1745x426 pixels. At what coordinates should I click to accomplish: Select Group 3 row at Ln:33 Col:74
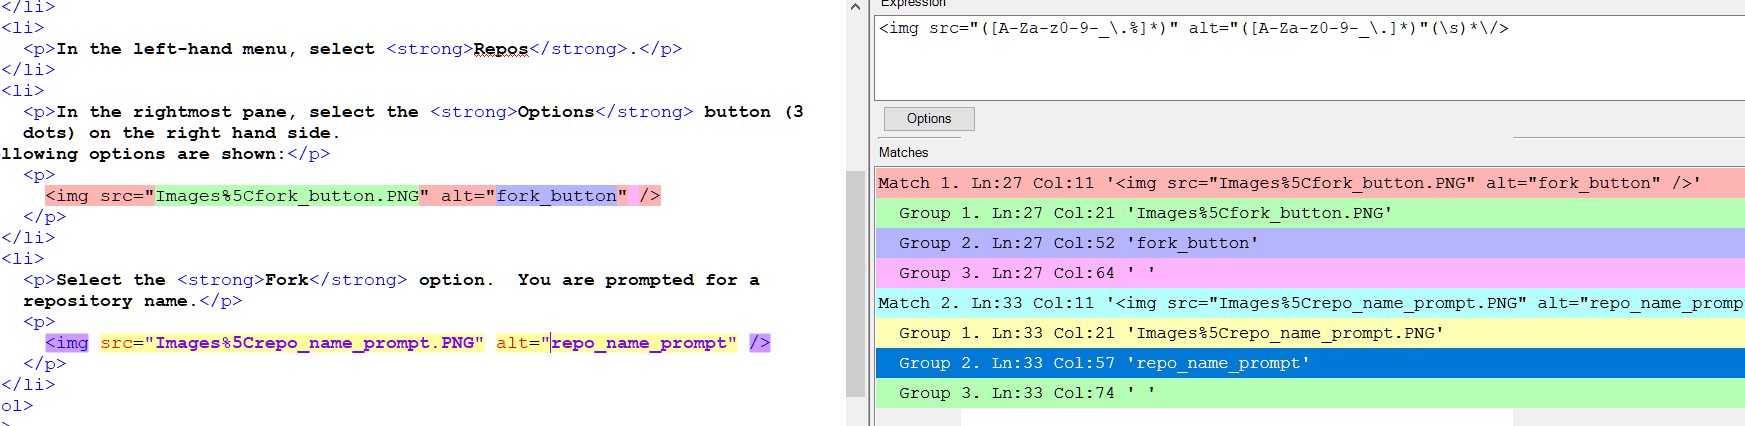point(1310,393)
